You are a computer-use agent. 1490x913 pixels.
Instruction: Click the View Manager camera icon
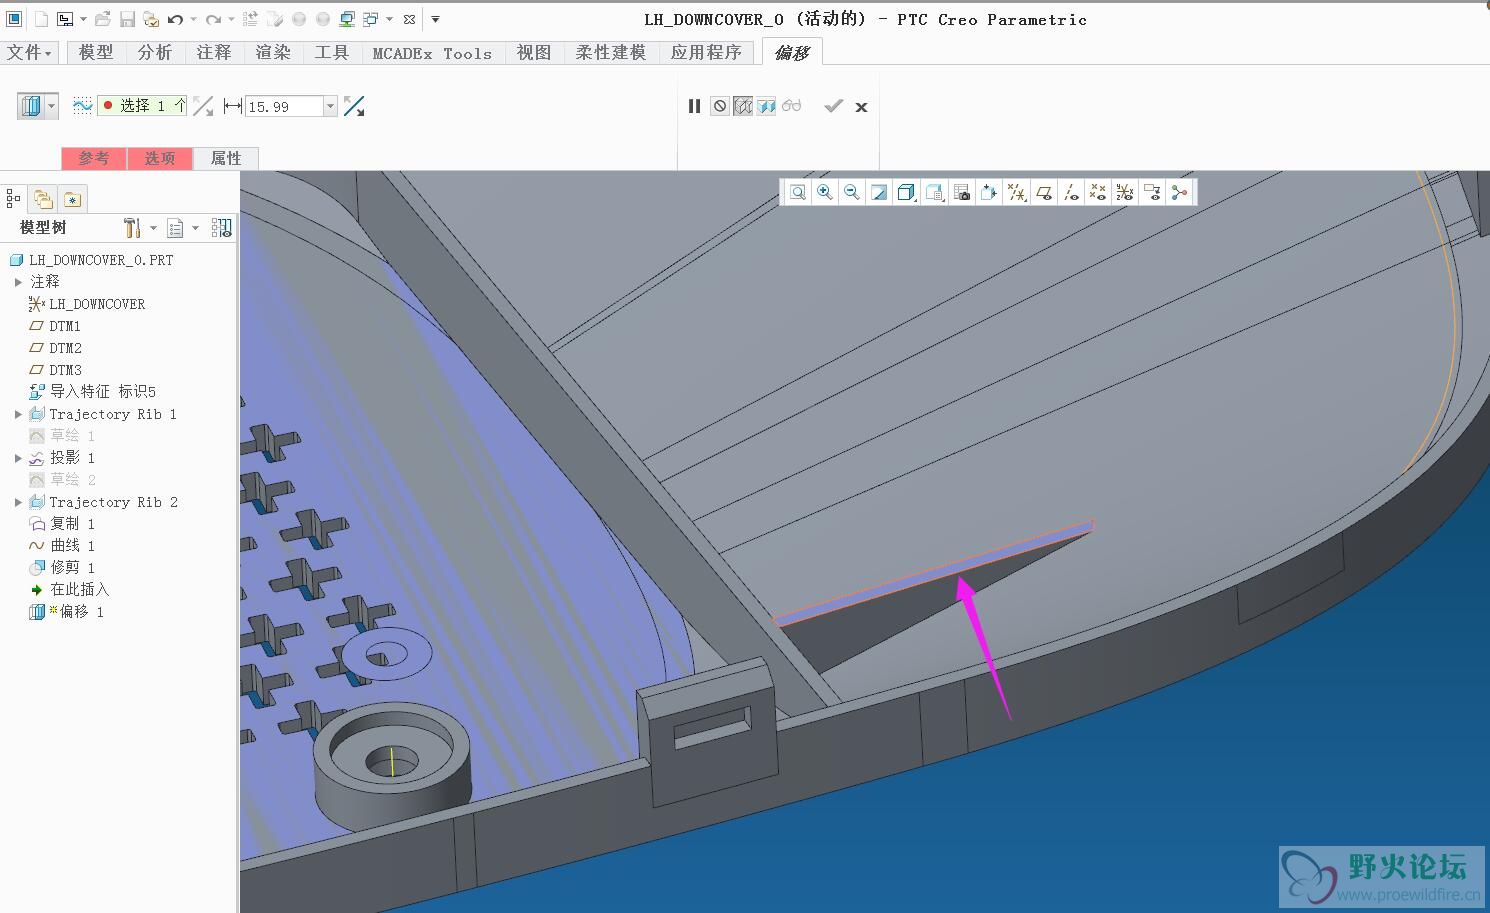click(x=961, y=192)
